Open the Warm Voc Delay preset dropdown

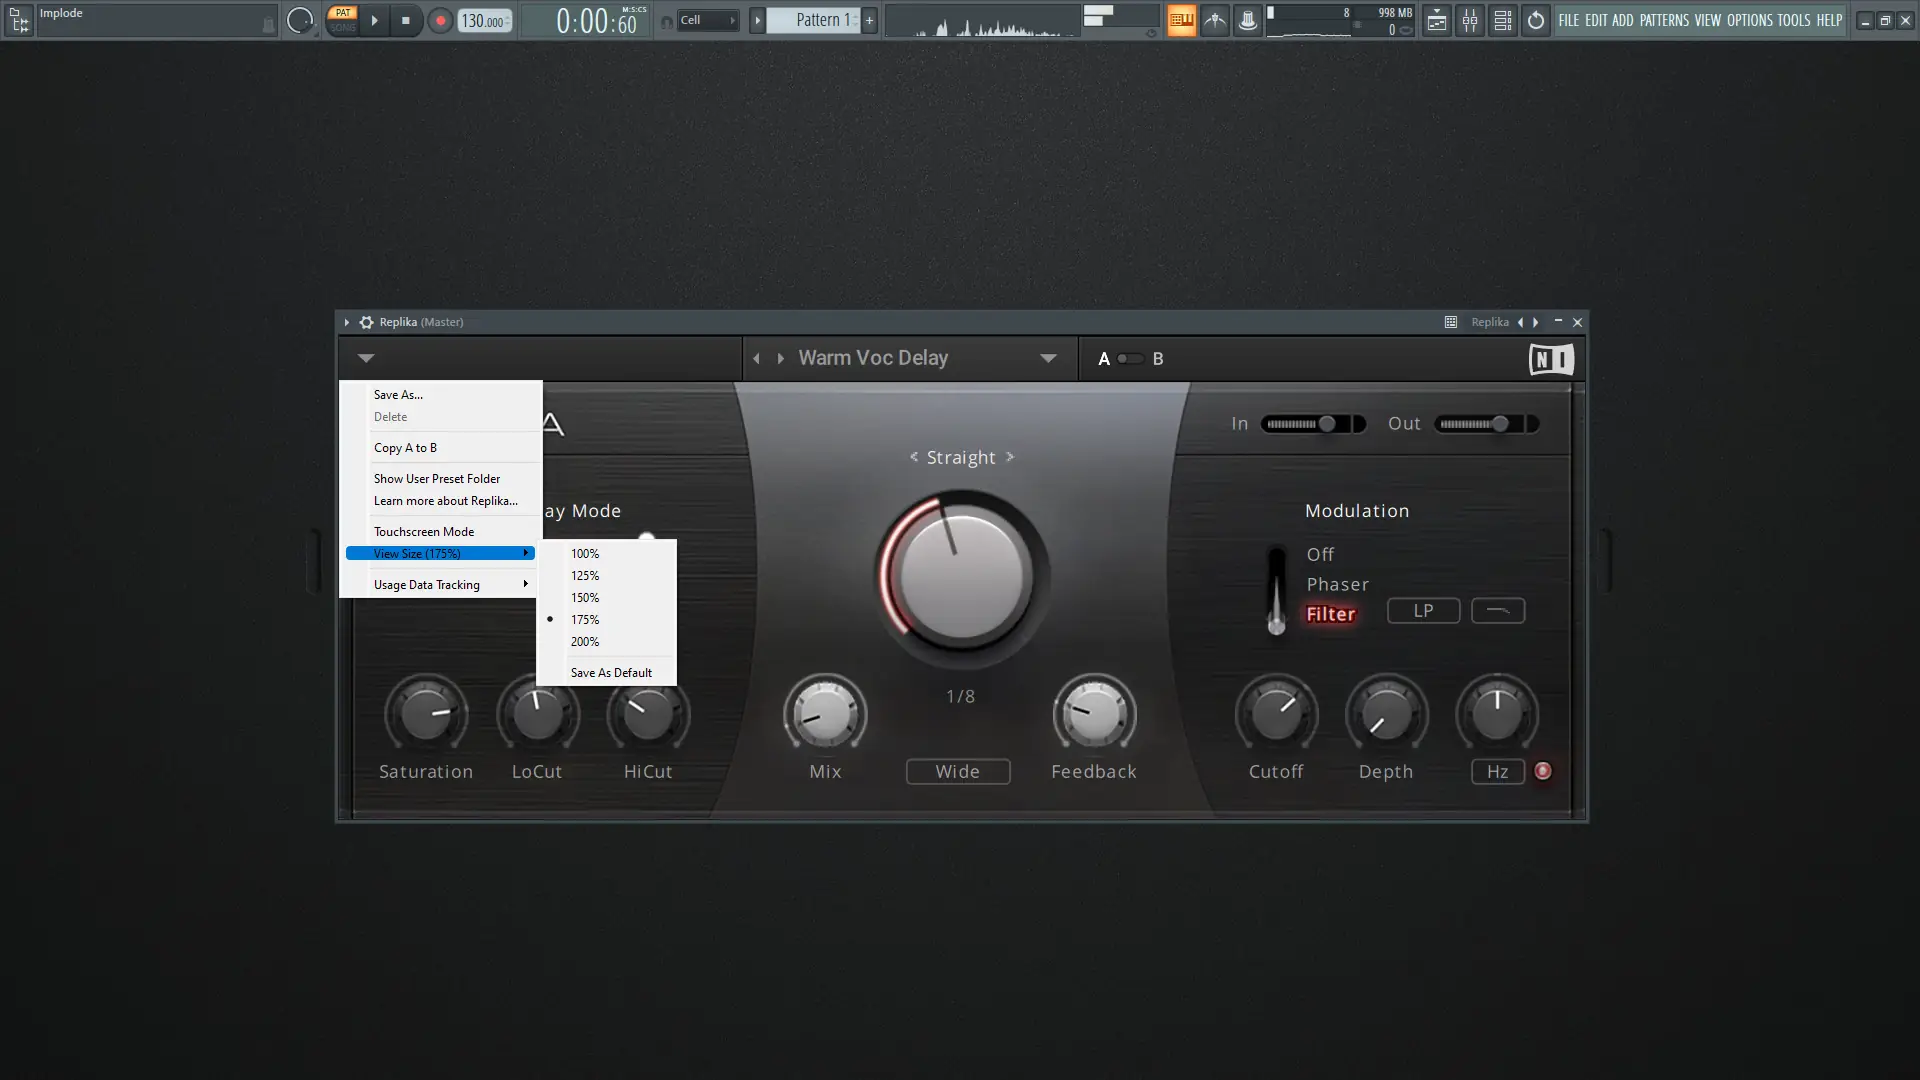[1048, 358]
